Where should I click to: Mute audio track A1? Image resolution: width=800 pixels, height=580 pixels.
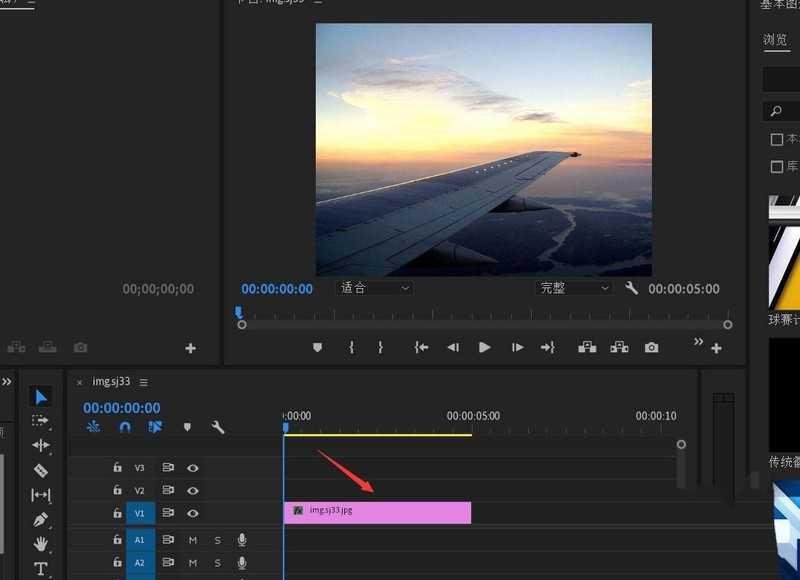coord(192,540)
